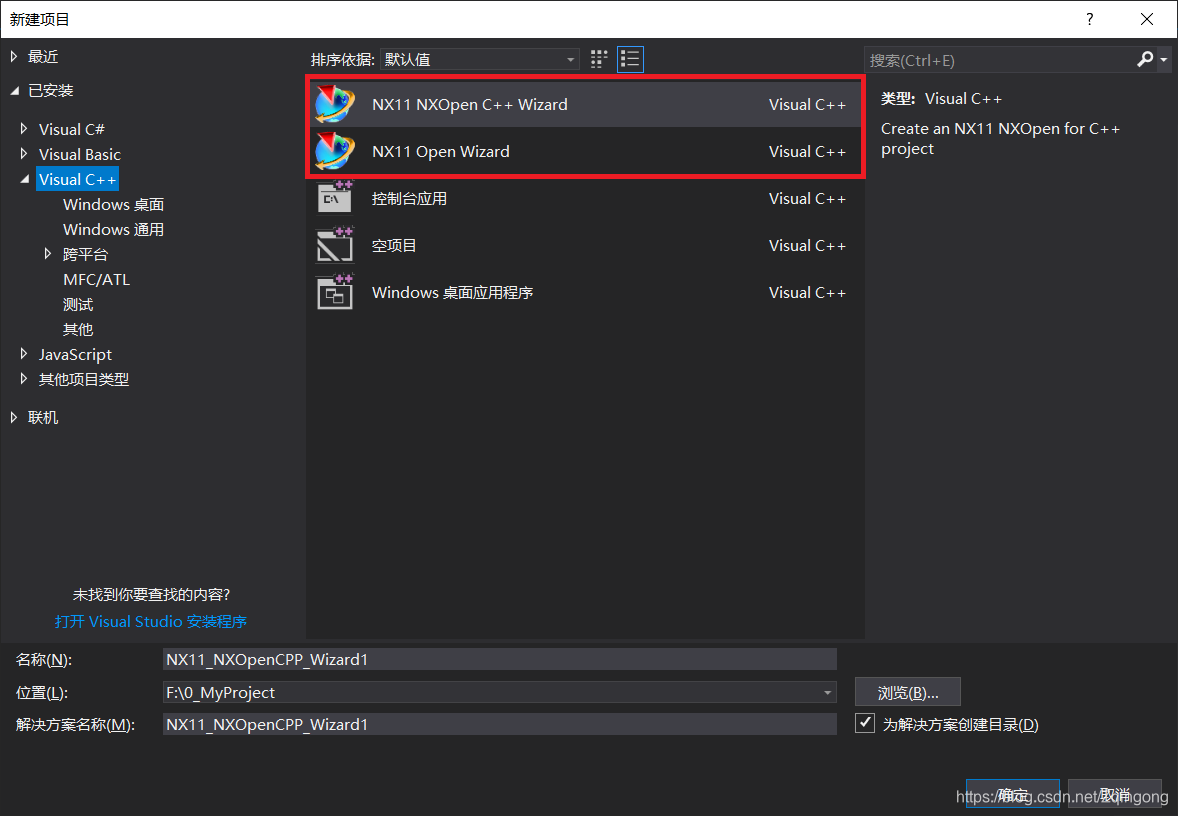Expand the Visual Basic node
The height and width of the screenshot is (816, 1178).
click(24, 154)
